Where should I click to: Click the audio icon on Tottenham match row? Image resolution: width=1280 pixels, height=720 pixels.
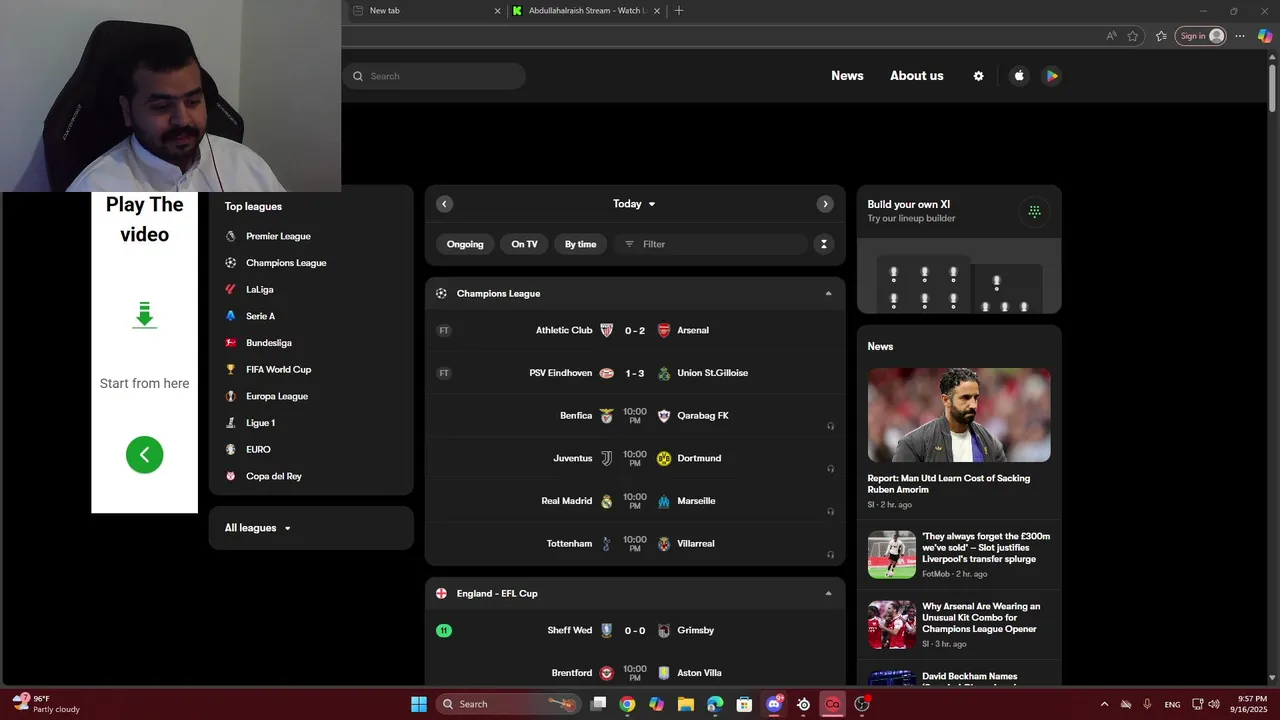830,555
